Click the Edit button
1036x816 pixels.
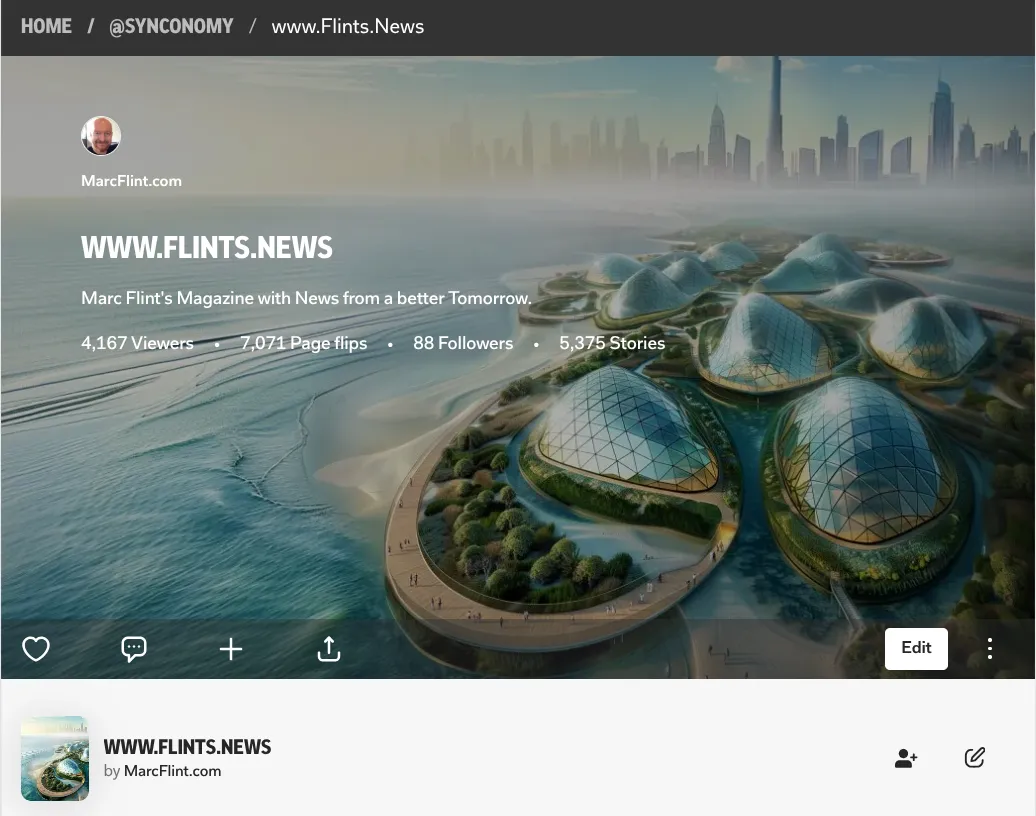click(x=916, y=648)
